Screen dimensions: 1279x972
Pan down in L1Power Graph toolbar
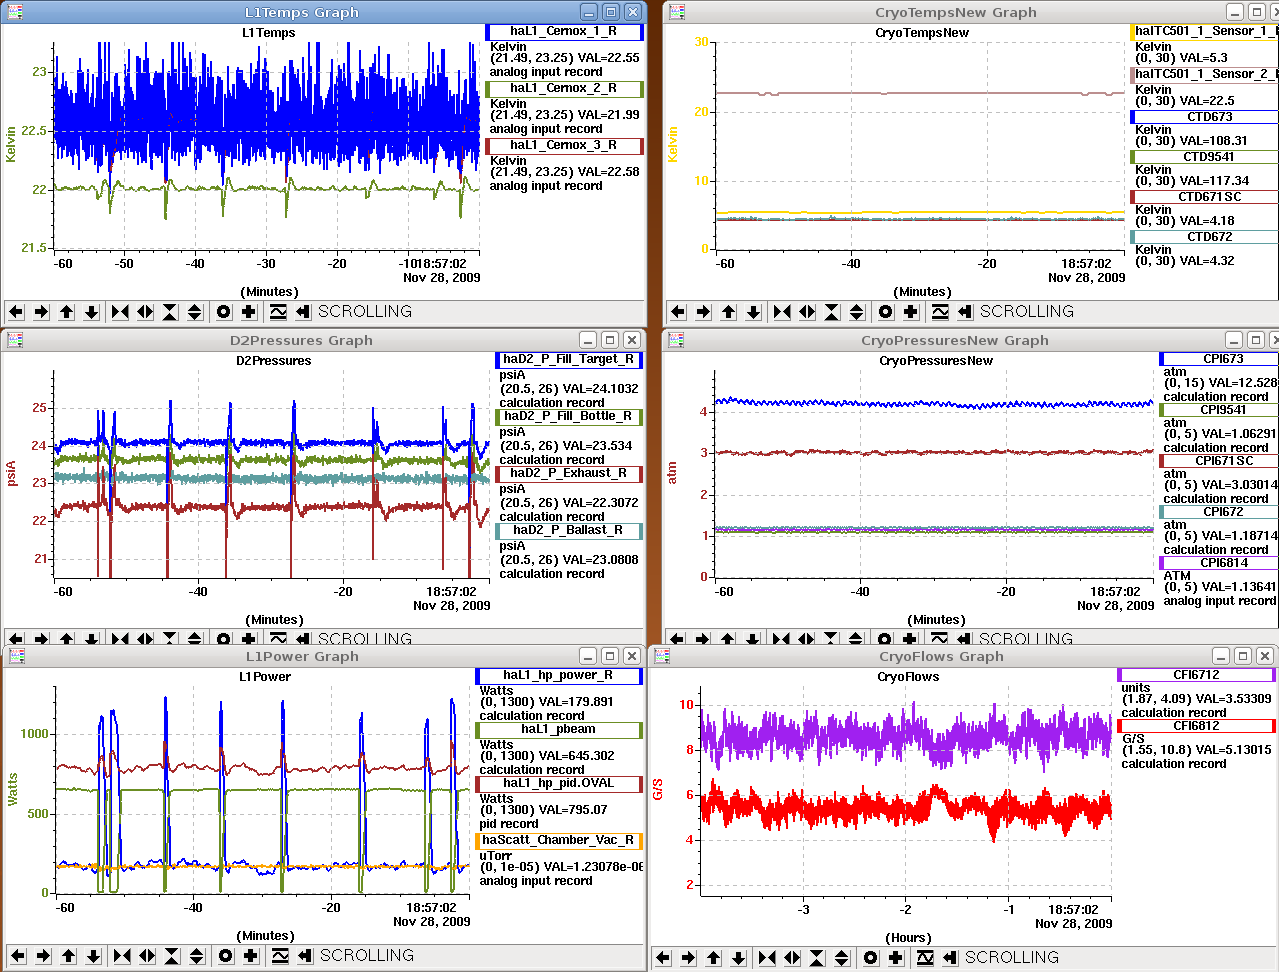point(93,956)
